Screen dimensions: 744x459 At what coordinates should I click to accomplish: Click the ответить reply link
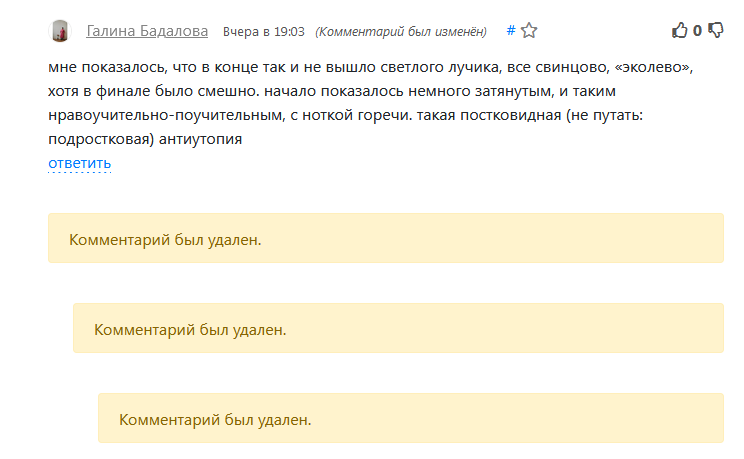79,163
